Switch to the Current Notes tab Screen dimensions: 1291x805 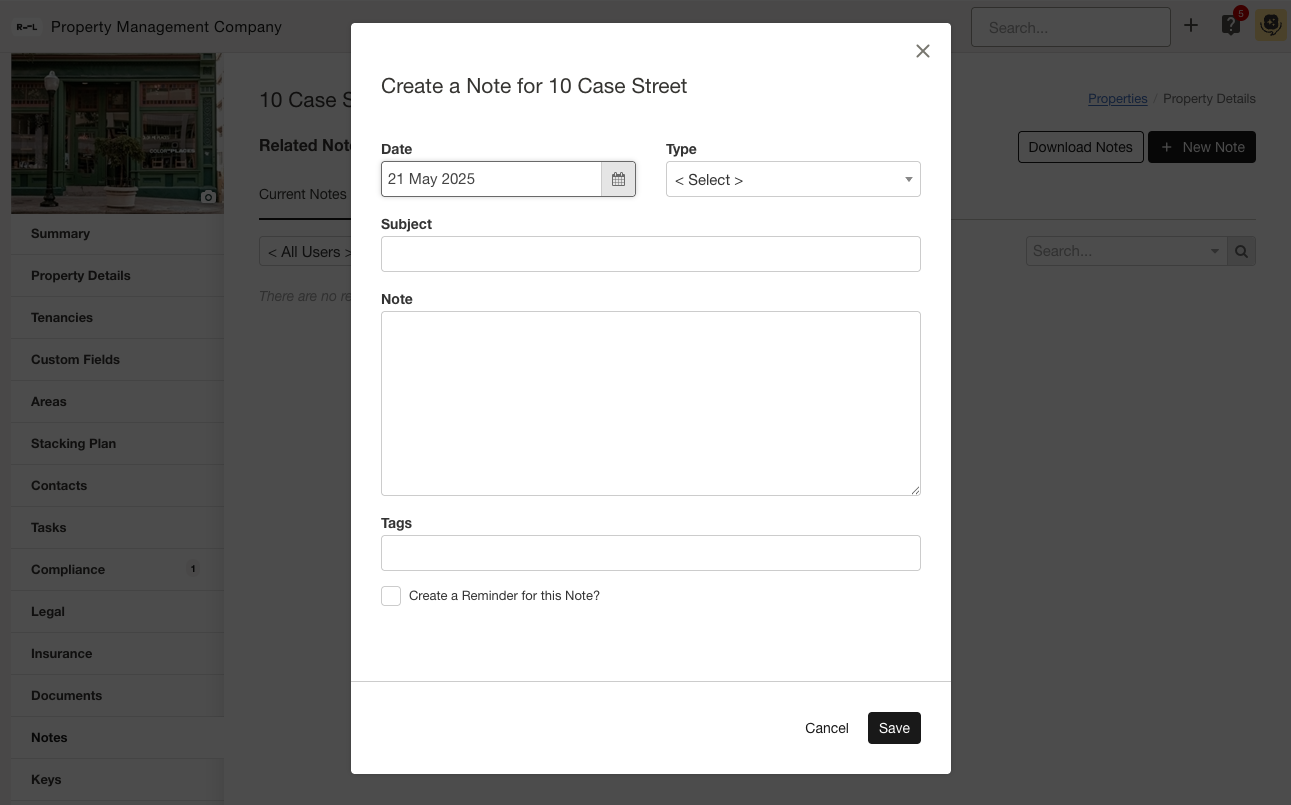(x=303, y=194)
